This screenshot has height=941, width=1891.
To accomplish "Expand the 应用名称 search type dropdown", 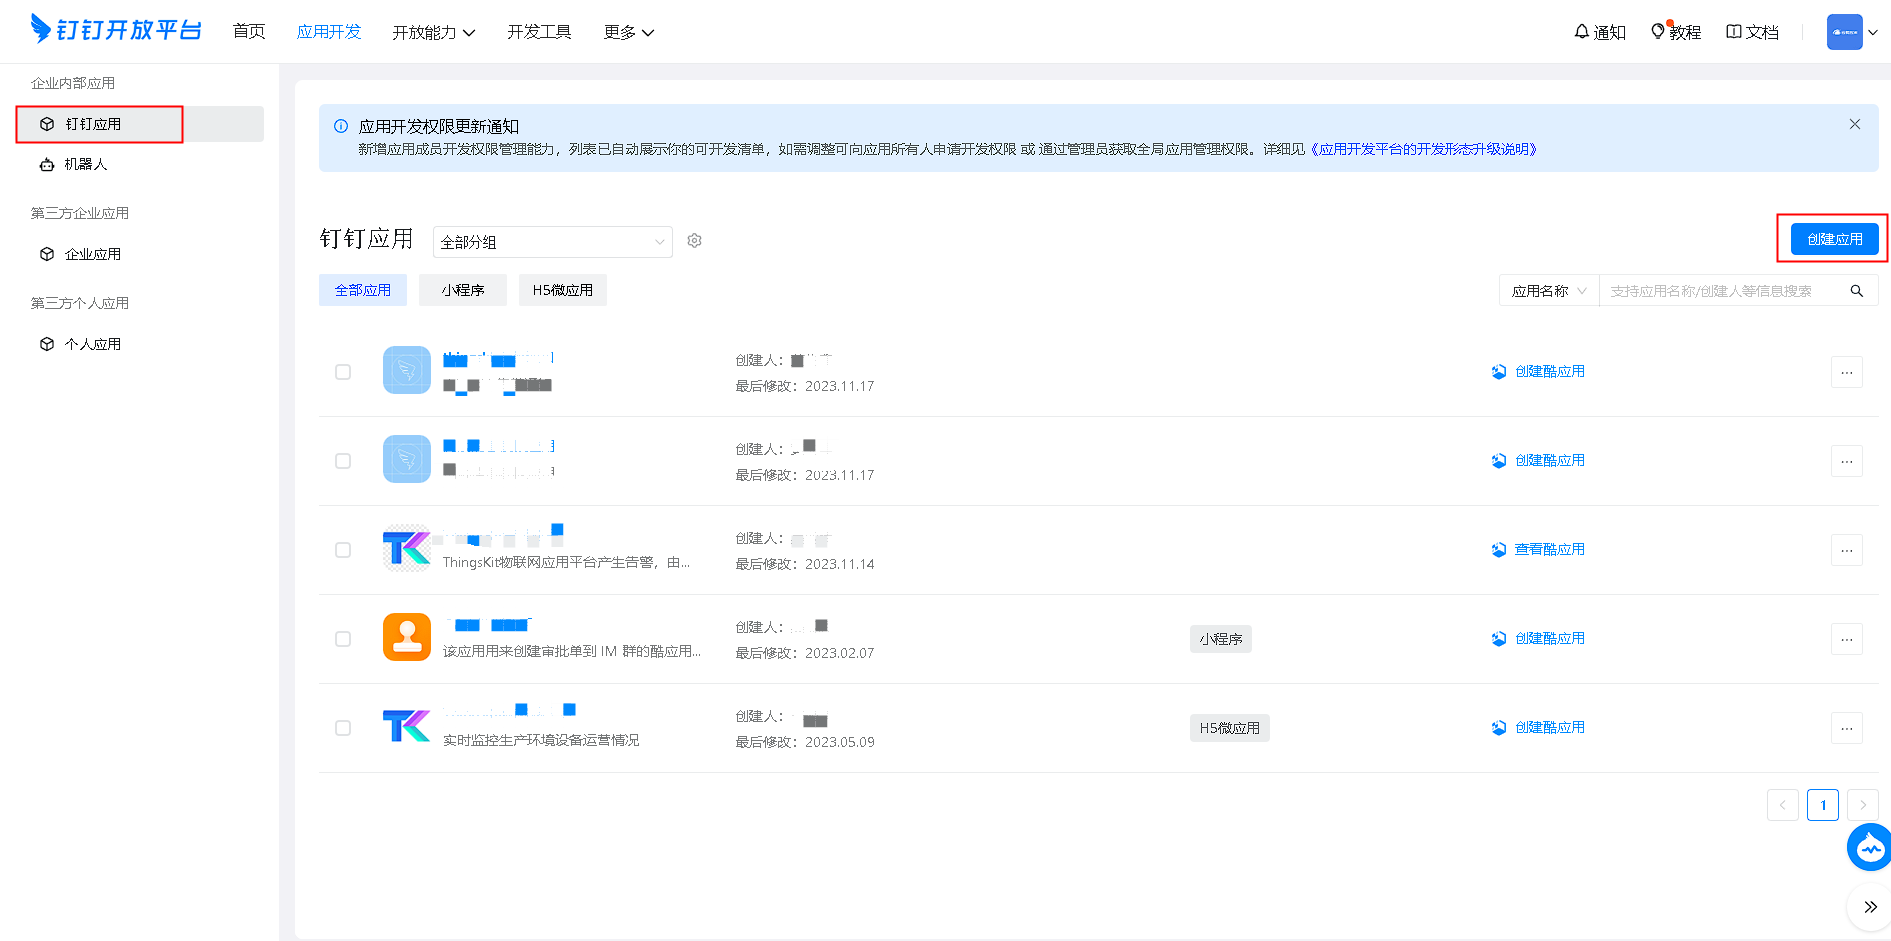I will coord(1548,291).
